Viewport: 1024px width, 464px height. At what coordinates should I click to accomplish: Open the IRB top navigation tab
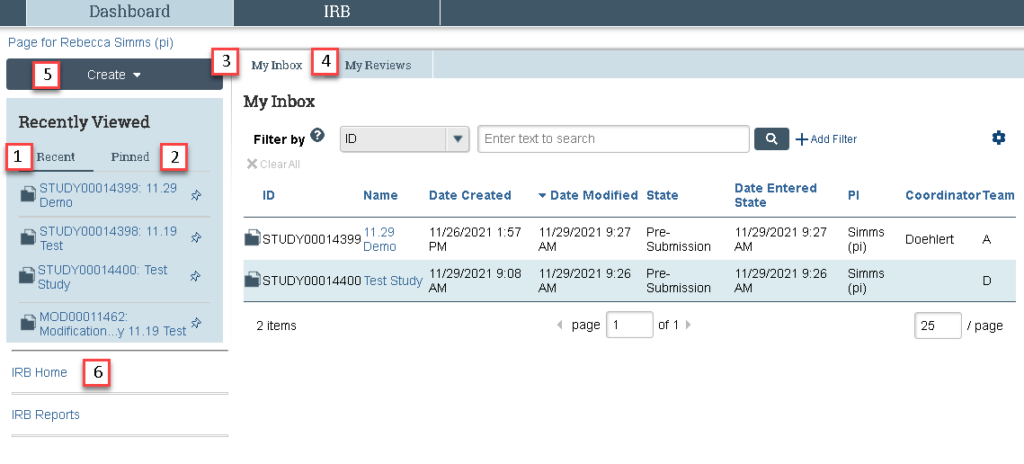click(336, 12)
